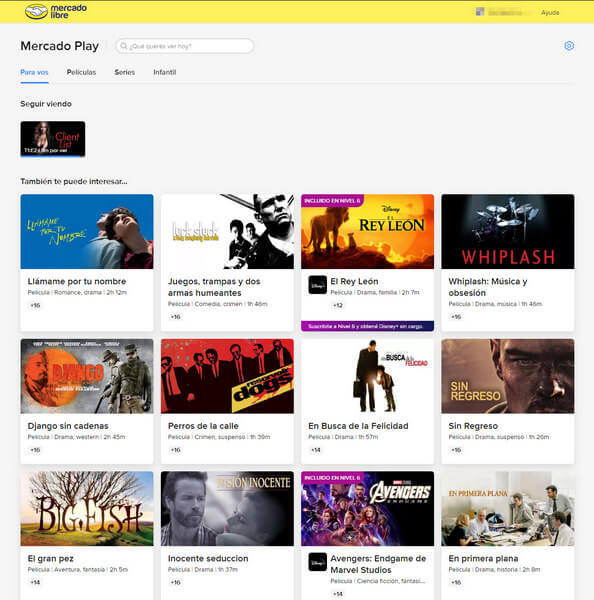Viewport: 594px width, 600px height.
Task: Select the Para vos tab
Action: coord(34,72)
